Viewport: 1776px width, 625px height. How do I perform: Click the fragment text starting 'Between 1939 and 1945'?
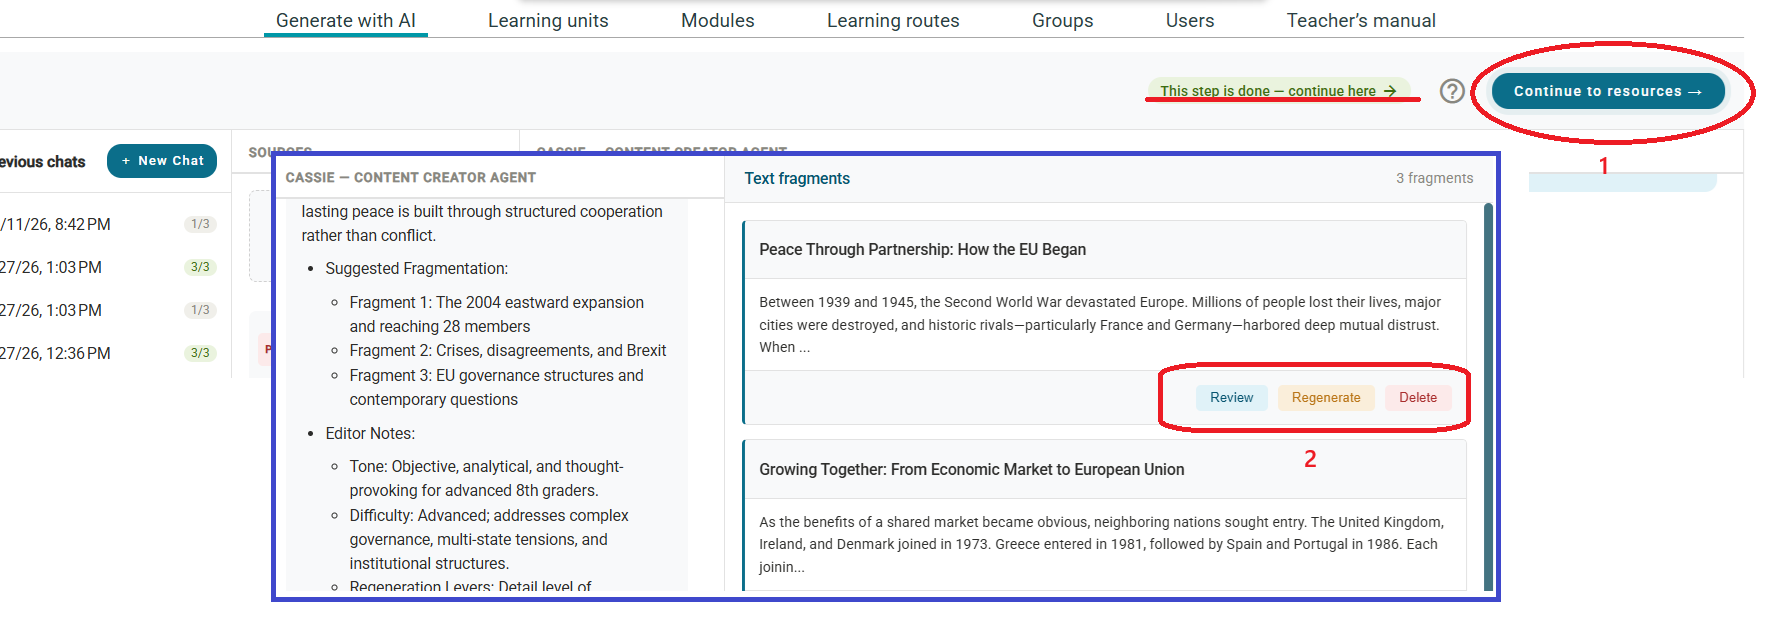(x=1100, y=325)
